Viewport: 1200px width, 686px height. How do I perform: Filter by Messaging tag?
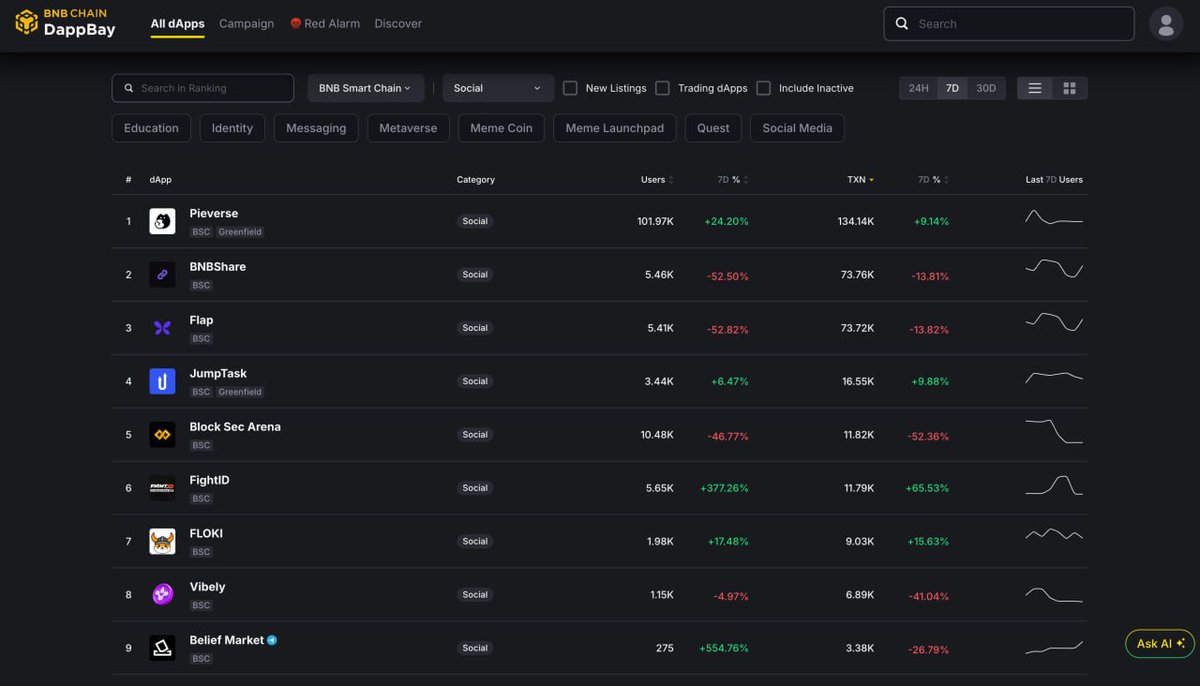pyautogui.click(x=316, y=128)
